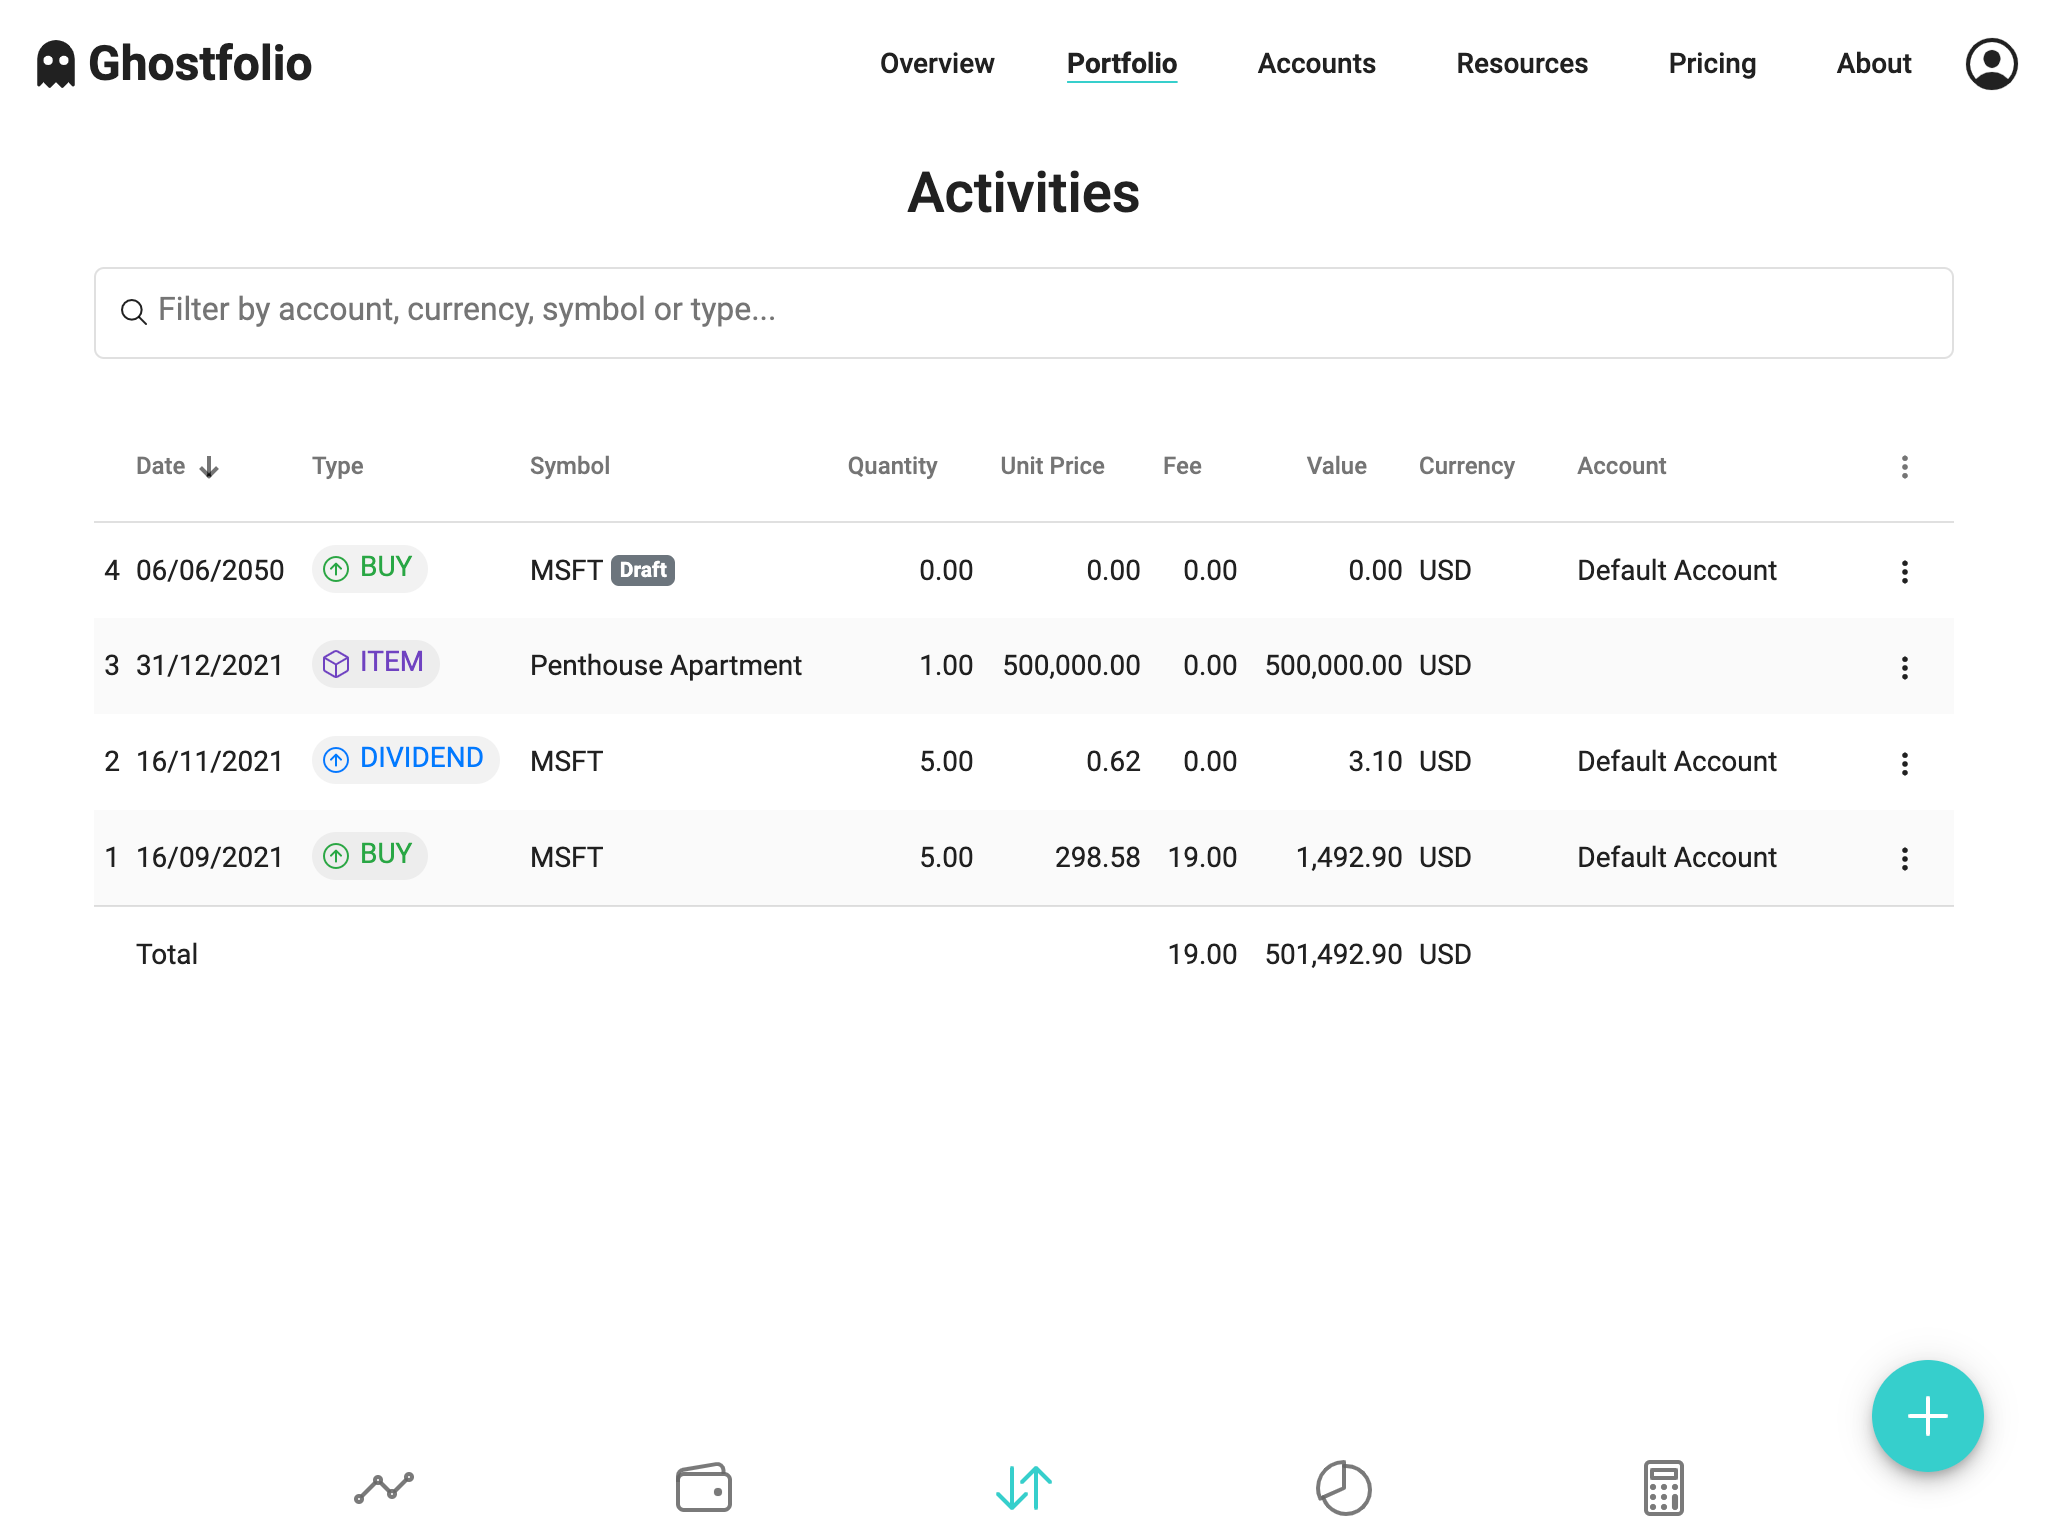Toggle the Date column sort arrow
2048x1536 pixels.
[210, 466]
